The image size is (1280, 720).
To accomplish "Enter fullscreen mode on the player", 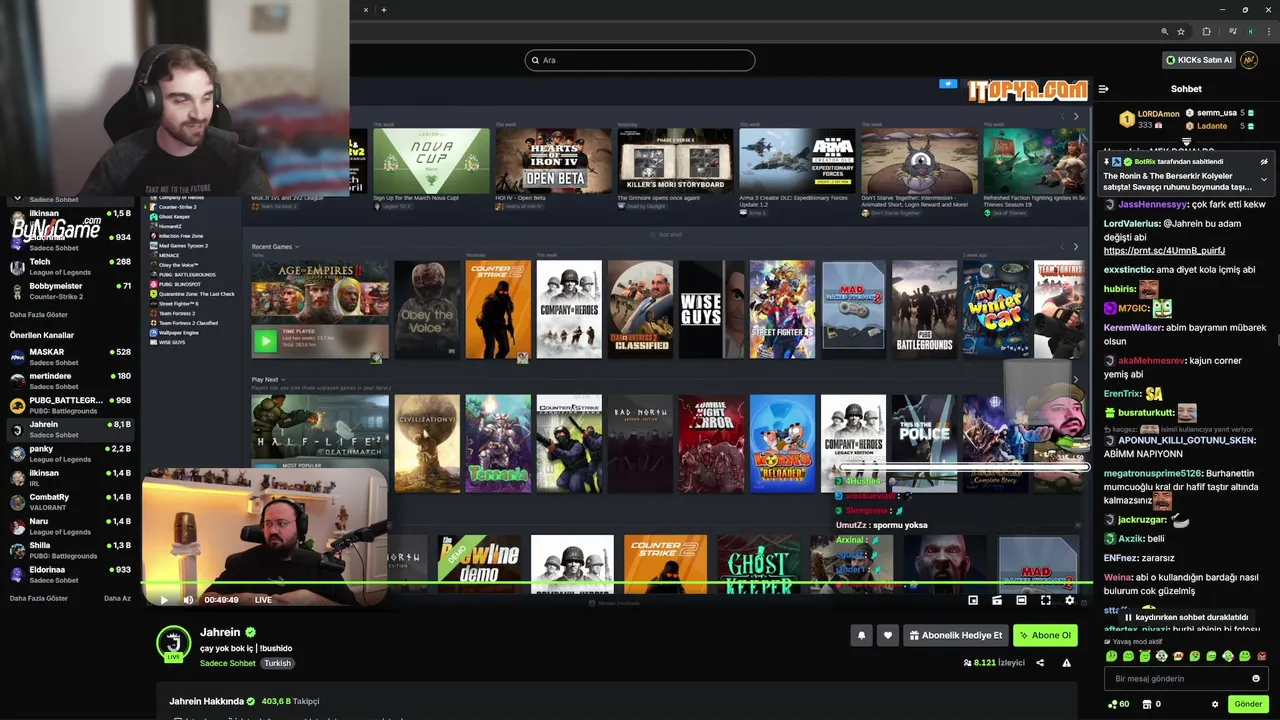I will coord(1045,600).
